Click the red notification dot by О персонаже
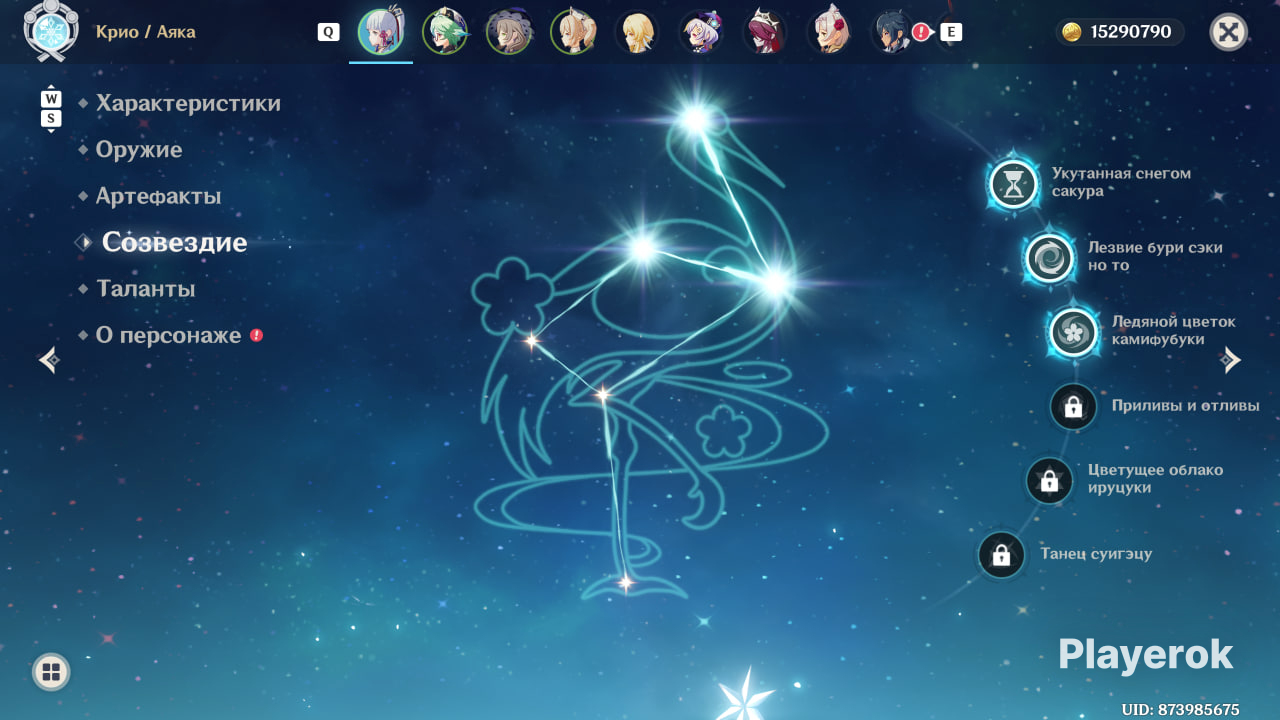This screenshot has width=1280, height=720. coord(256,335)
